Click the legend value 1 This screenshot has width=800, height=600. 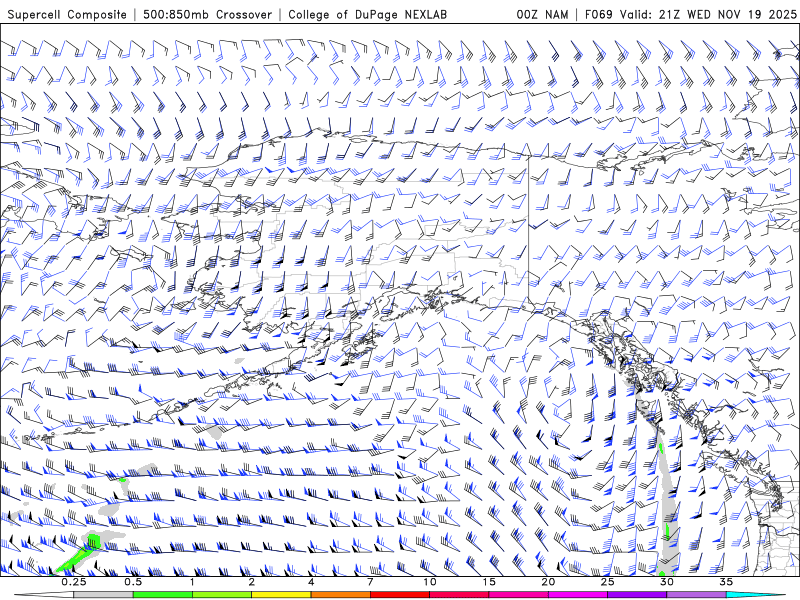(192, 582)
